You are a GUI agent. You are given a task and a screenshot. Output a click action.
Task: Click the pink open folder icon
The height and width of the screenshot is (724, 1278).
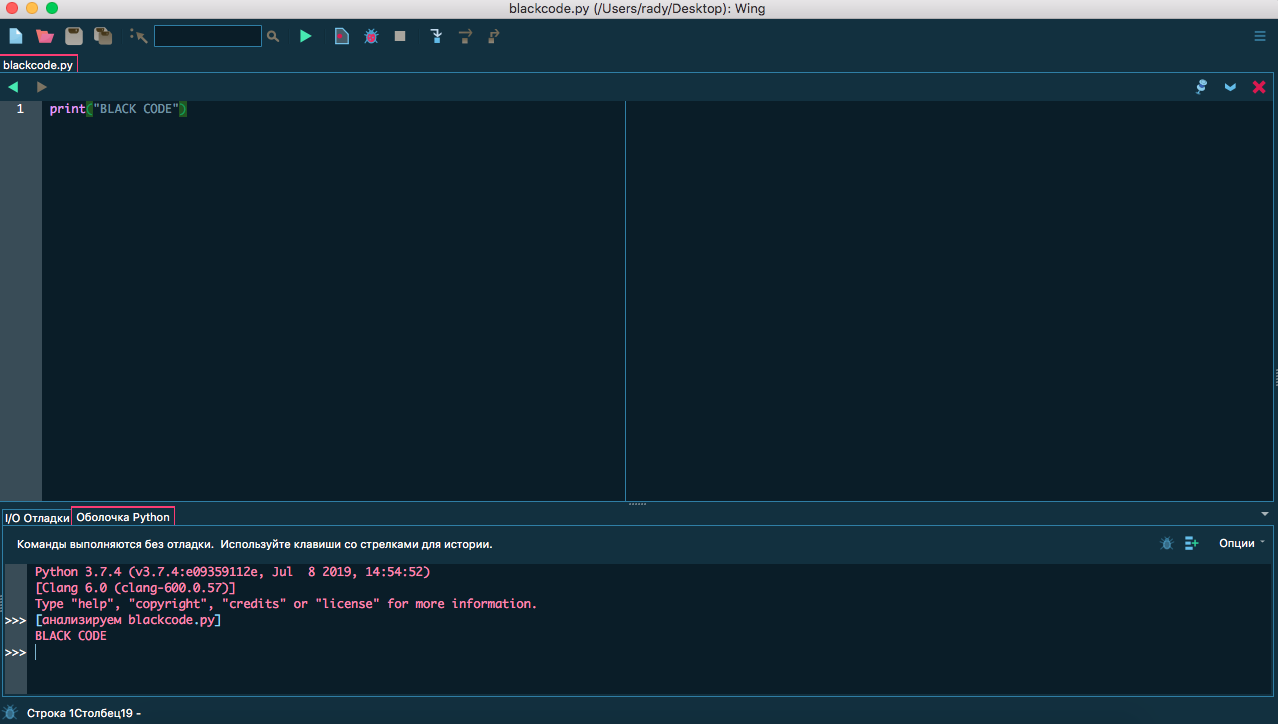pyautogui.click(x=45, y=36)
